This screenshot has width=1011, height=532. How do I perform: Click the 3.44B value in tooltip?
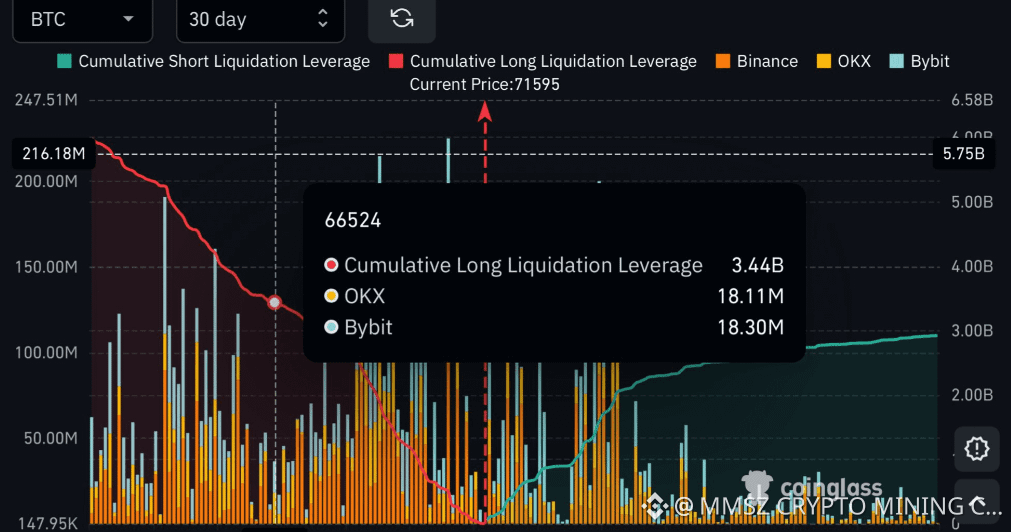pos(758,265)
